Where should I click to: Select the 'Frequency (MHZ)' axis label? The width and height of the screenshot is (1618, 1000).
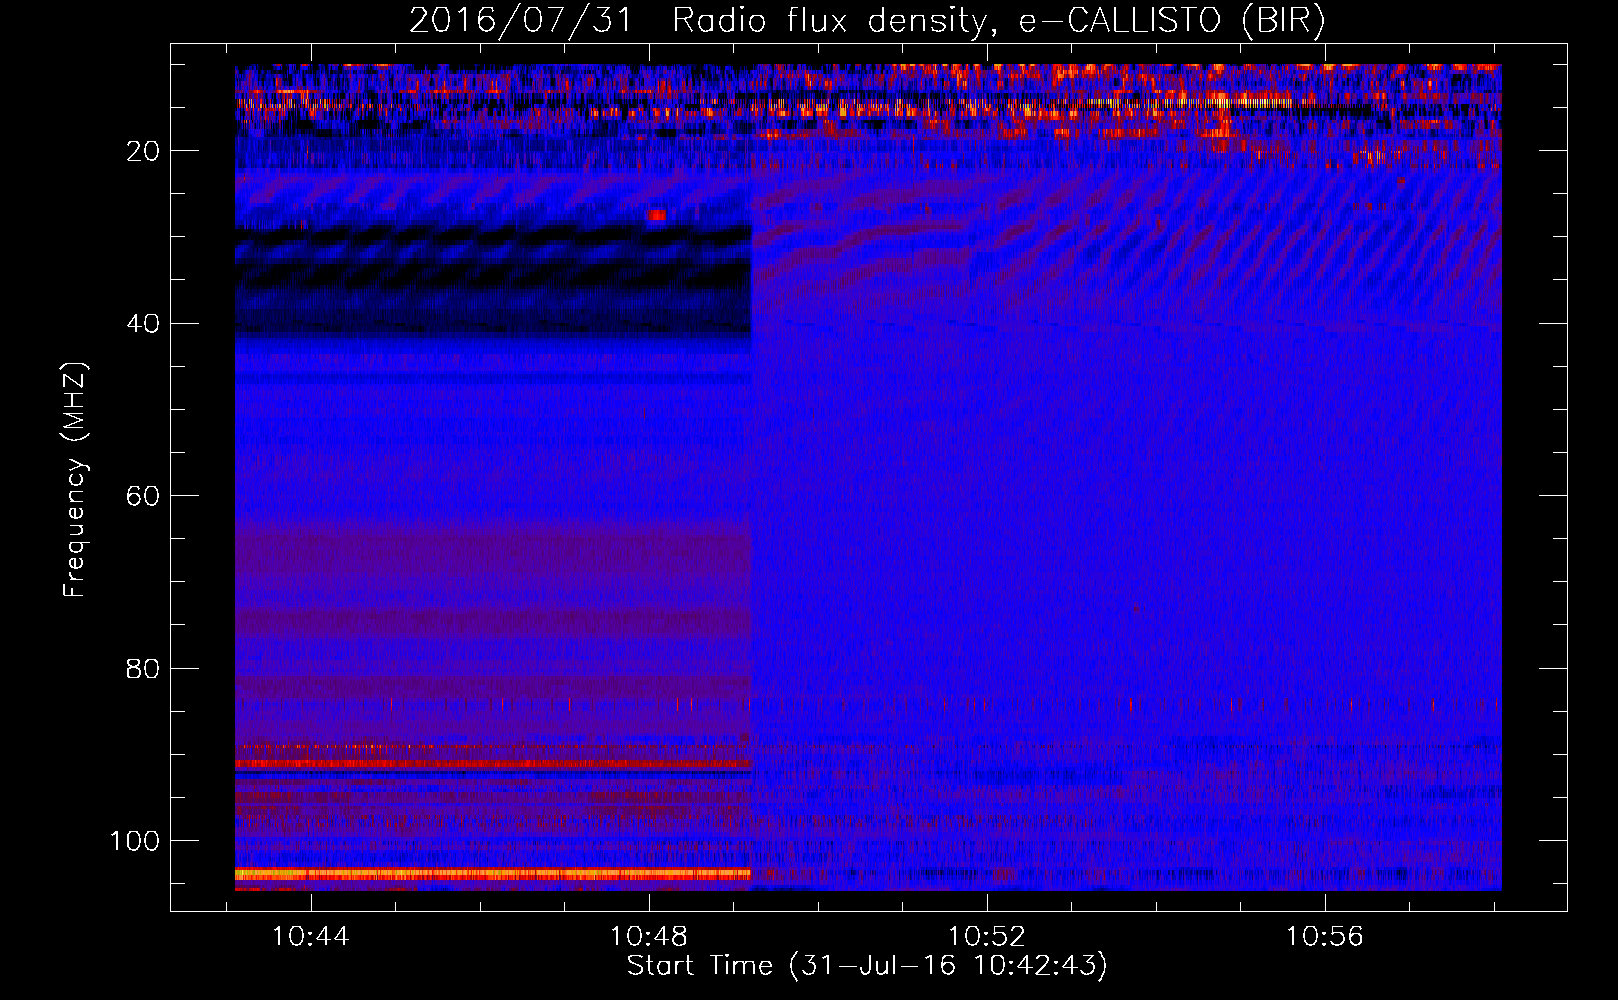tap(75, 479)
